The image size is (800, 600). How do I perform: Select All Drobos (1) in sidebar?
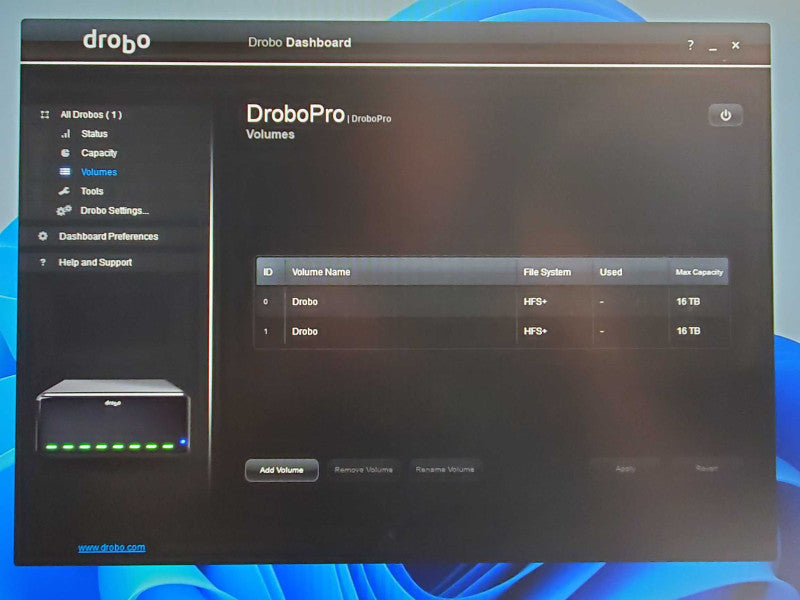tap(91, 115)
